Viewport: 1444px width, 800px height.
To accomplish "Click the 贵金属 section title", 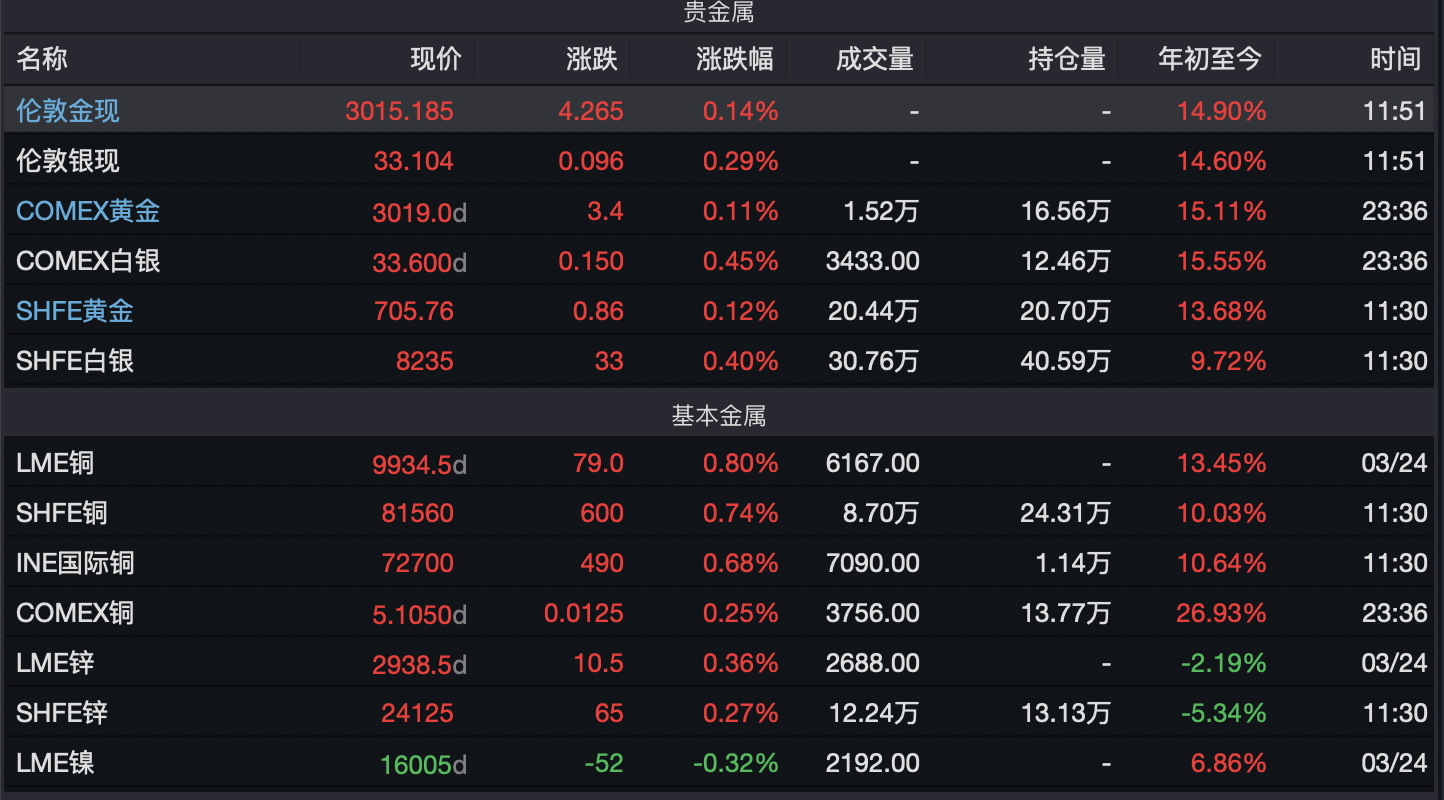I will 718,13.
